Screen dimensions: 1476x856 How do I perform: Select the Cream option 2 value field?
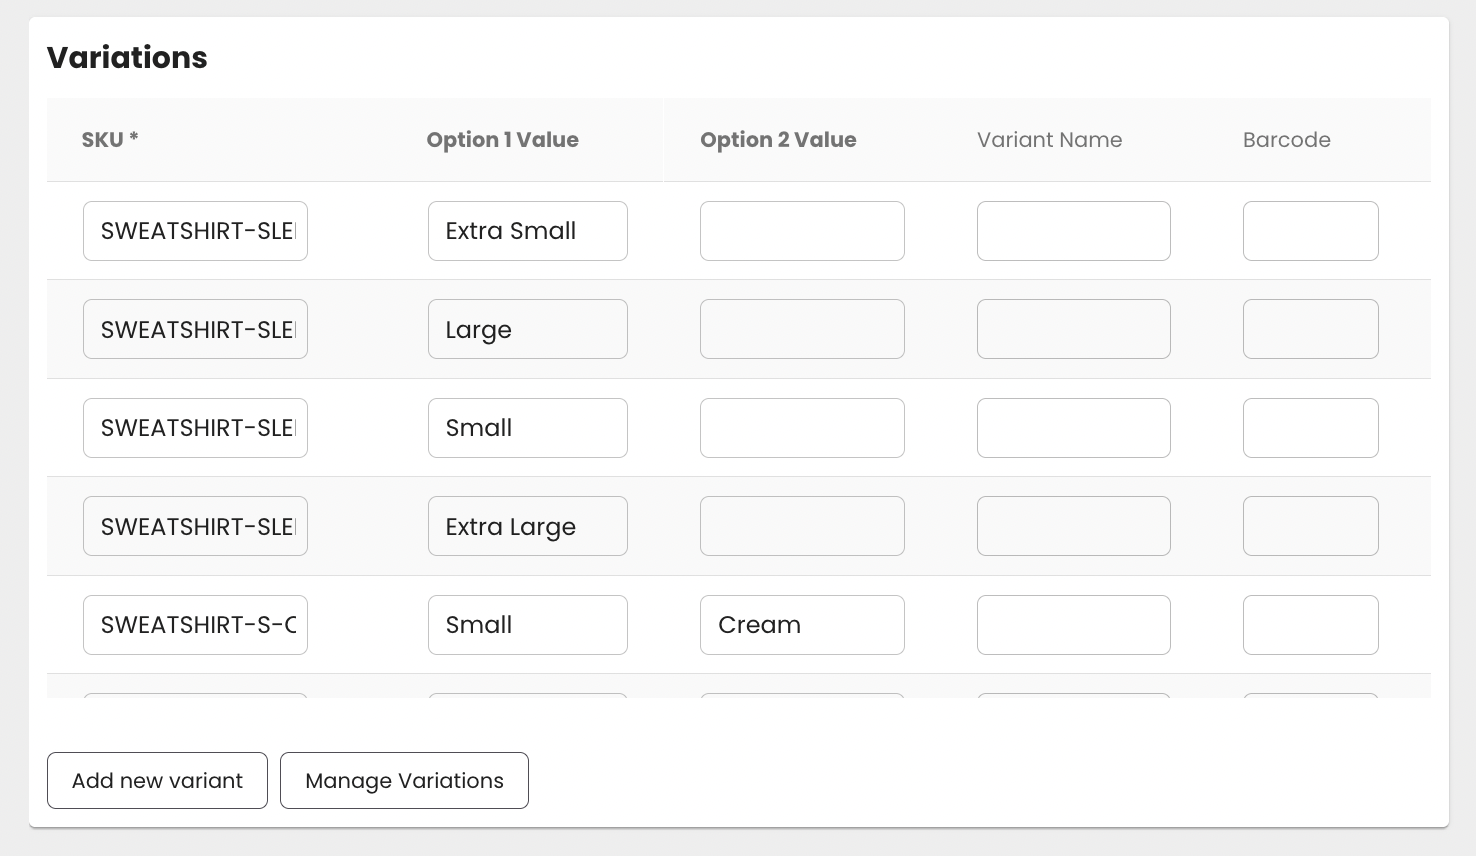802,625
